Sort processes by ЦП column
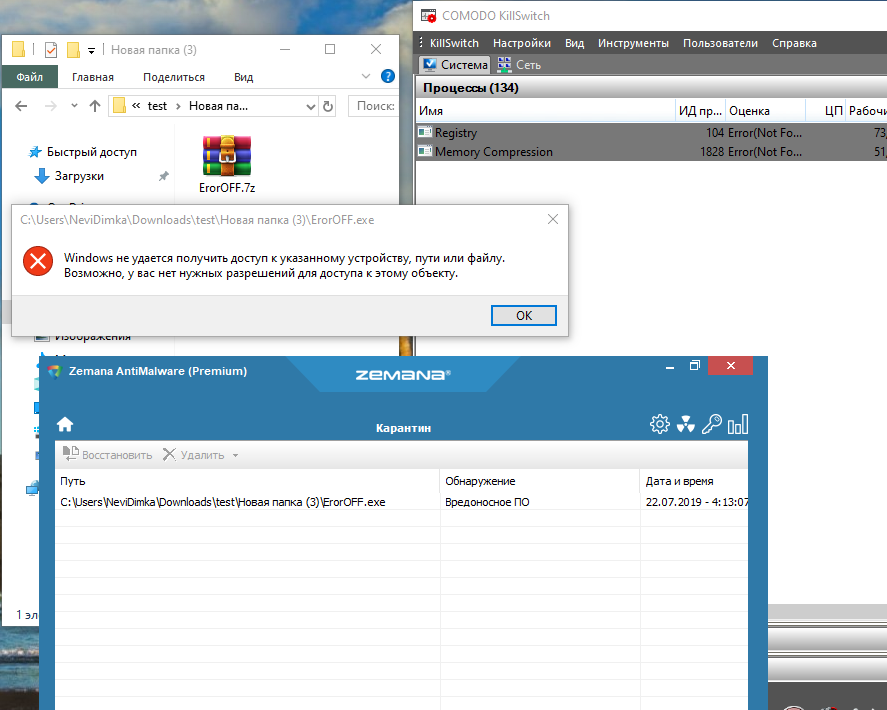This screenshot has height=710, width=887. [x=826, y=111]
